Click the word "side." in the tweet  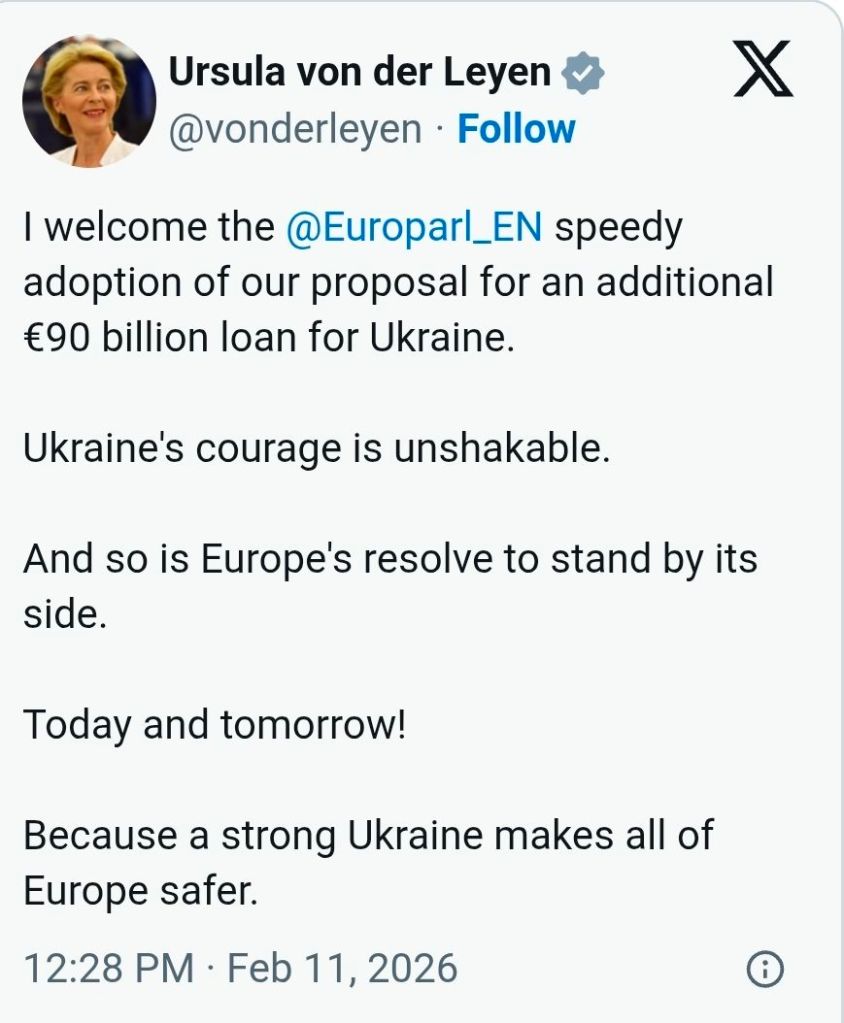point(64,614)
